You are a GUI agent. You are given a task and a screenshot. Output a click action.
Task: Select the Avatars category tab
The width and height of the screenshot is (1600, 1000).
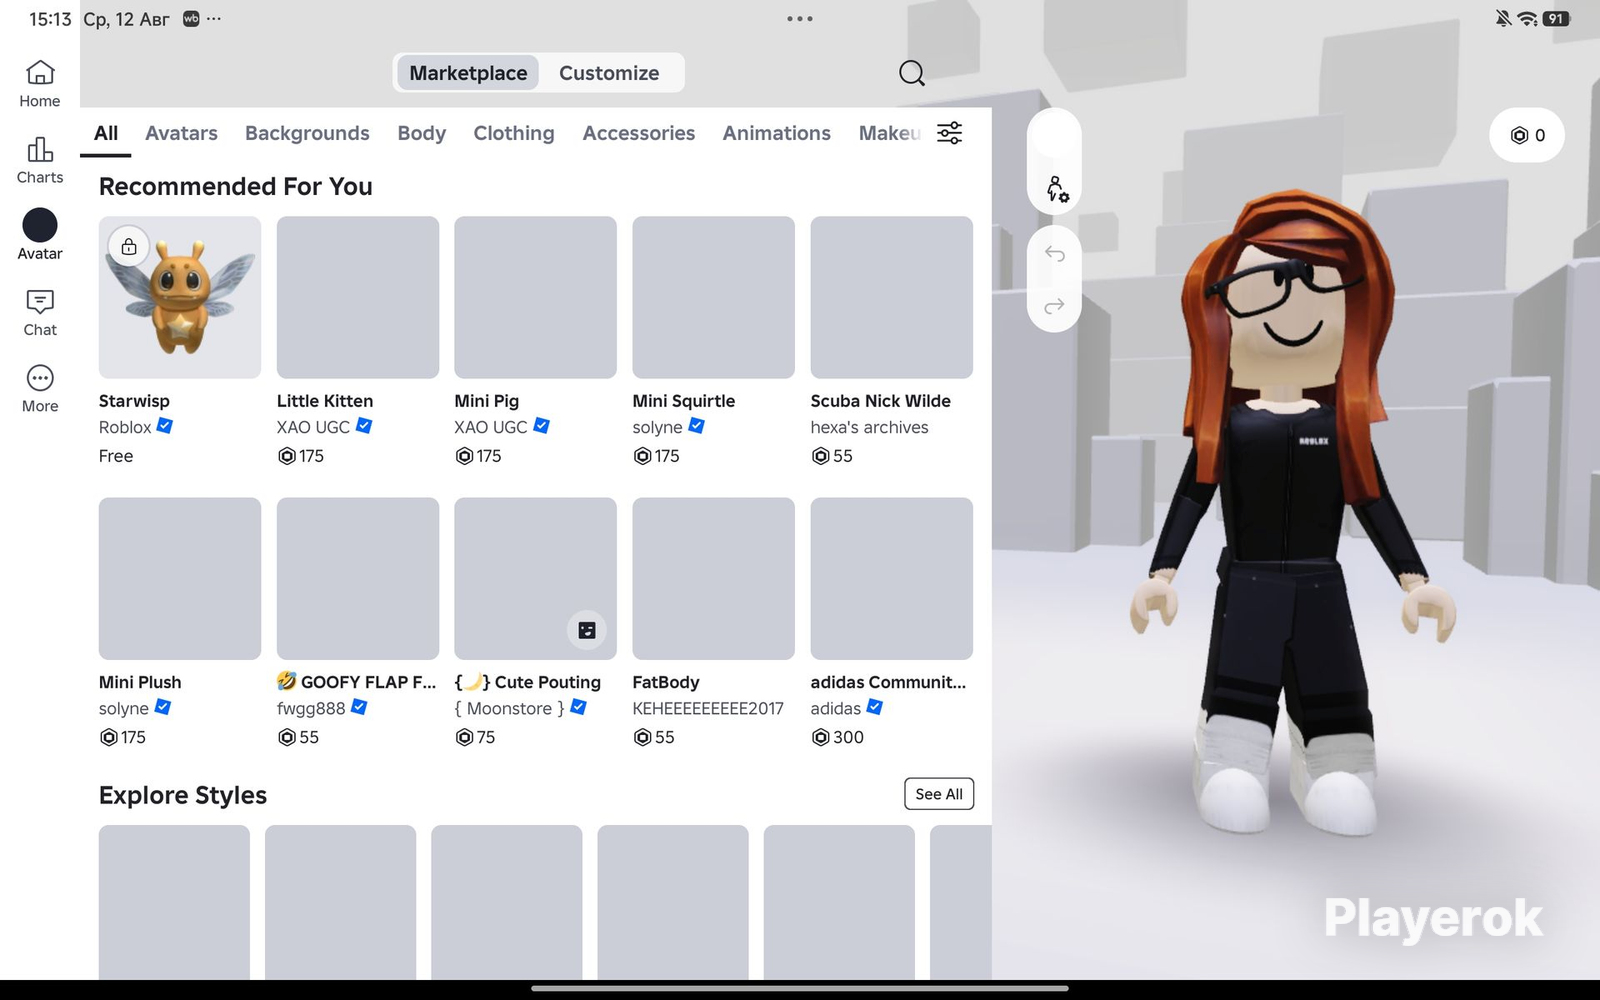(181, 133)
